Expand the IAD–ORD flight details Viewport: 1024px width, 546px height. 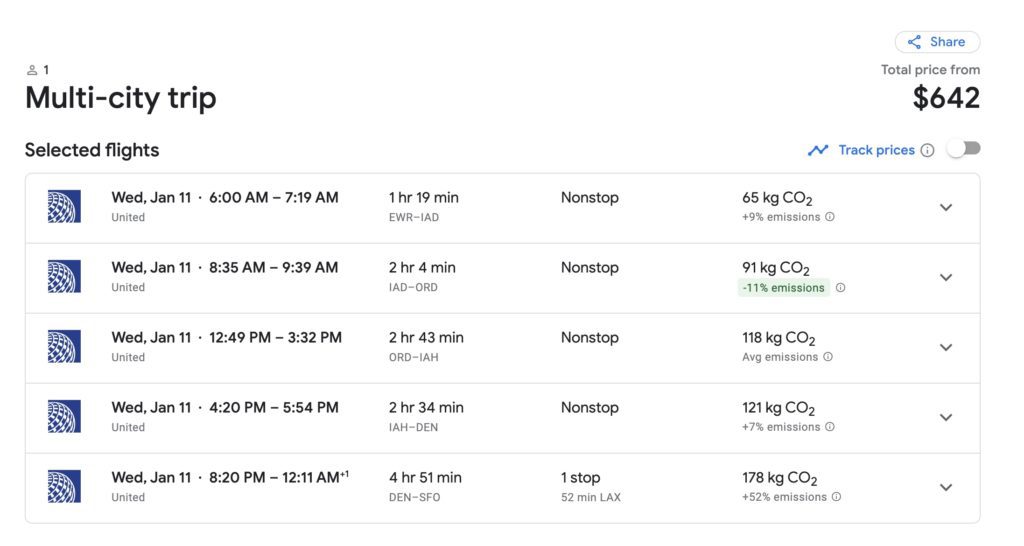coord(945,278)
